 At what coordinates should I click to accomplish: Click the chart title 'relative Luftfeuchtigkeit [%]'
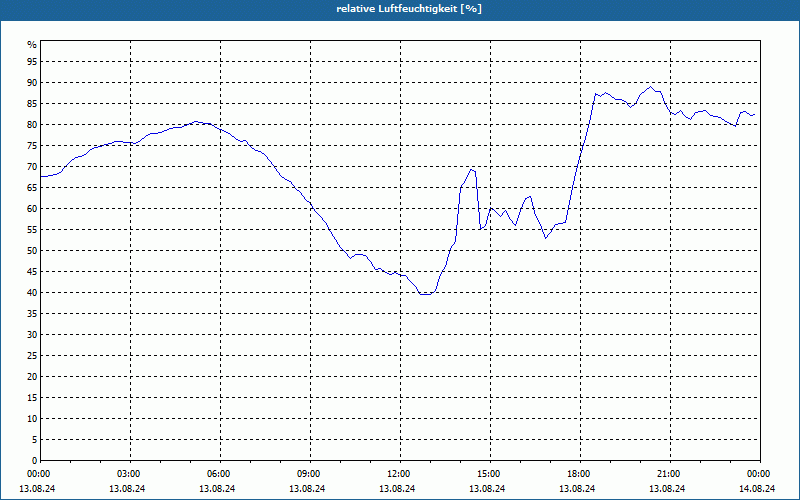coord(409,9)
